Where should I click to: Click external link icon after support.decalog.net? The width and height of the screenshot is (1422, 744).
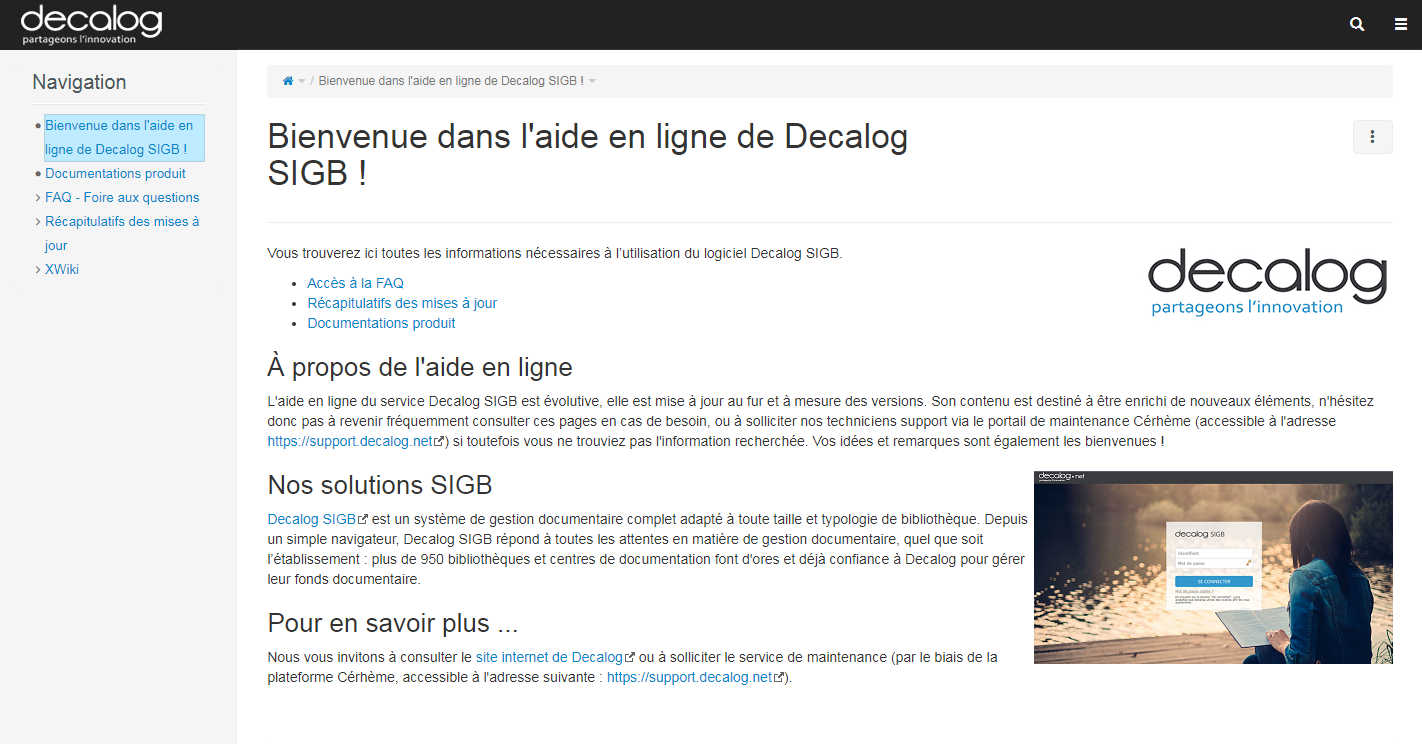(438, 440)
